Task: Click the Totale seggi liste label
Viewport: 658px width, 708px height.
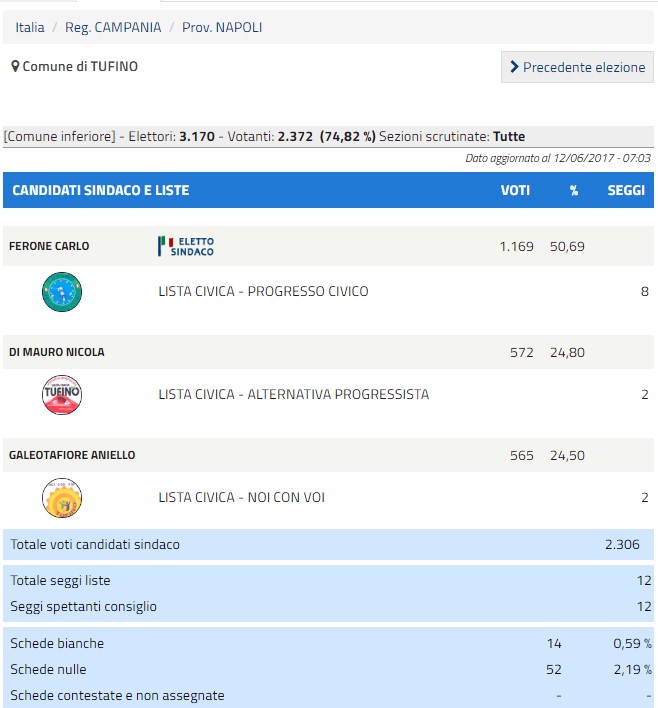Action: (x=60, y=580)
